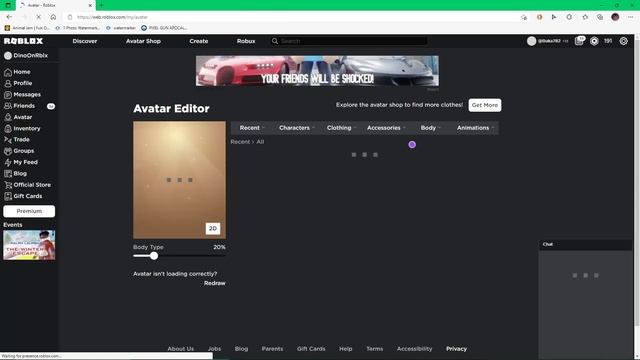
Task: Click the browser address bar URL
Action: pos(112,17)
